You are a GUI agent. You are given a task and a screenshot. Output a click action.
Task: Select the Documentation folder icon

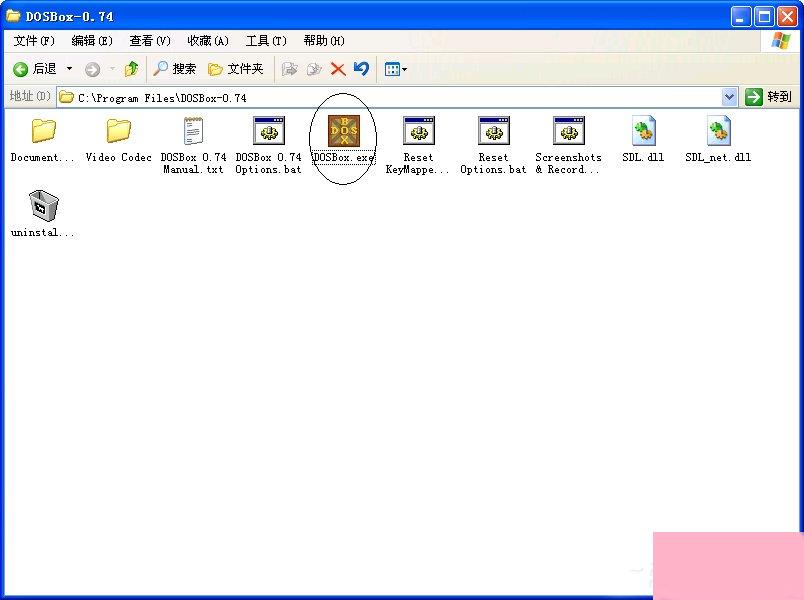(x=44, y=131)
